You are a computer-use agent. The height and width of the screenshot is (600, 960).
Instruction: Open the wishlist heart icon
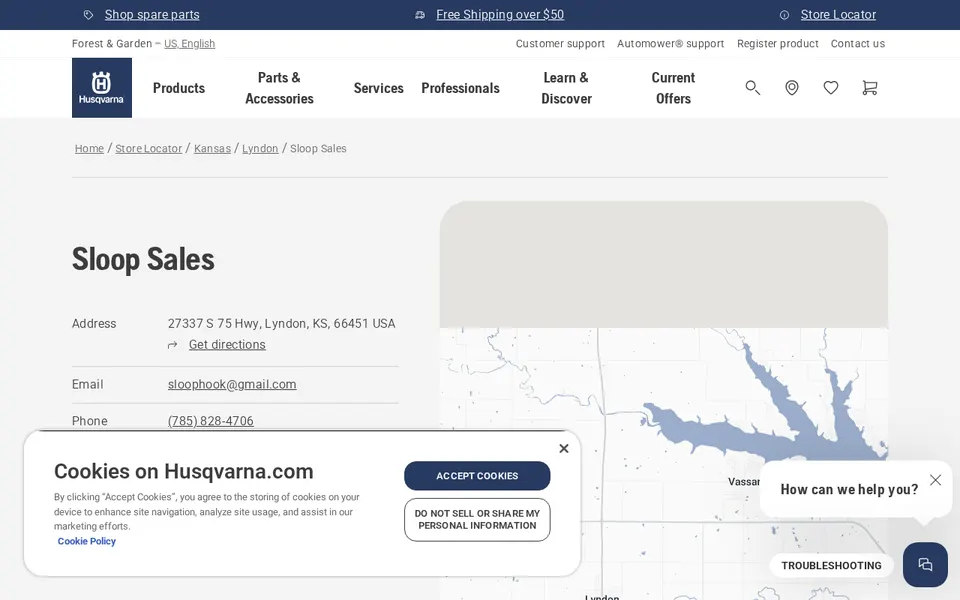tap(831, 88)
